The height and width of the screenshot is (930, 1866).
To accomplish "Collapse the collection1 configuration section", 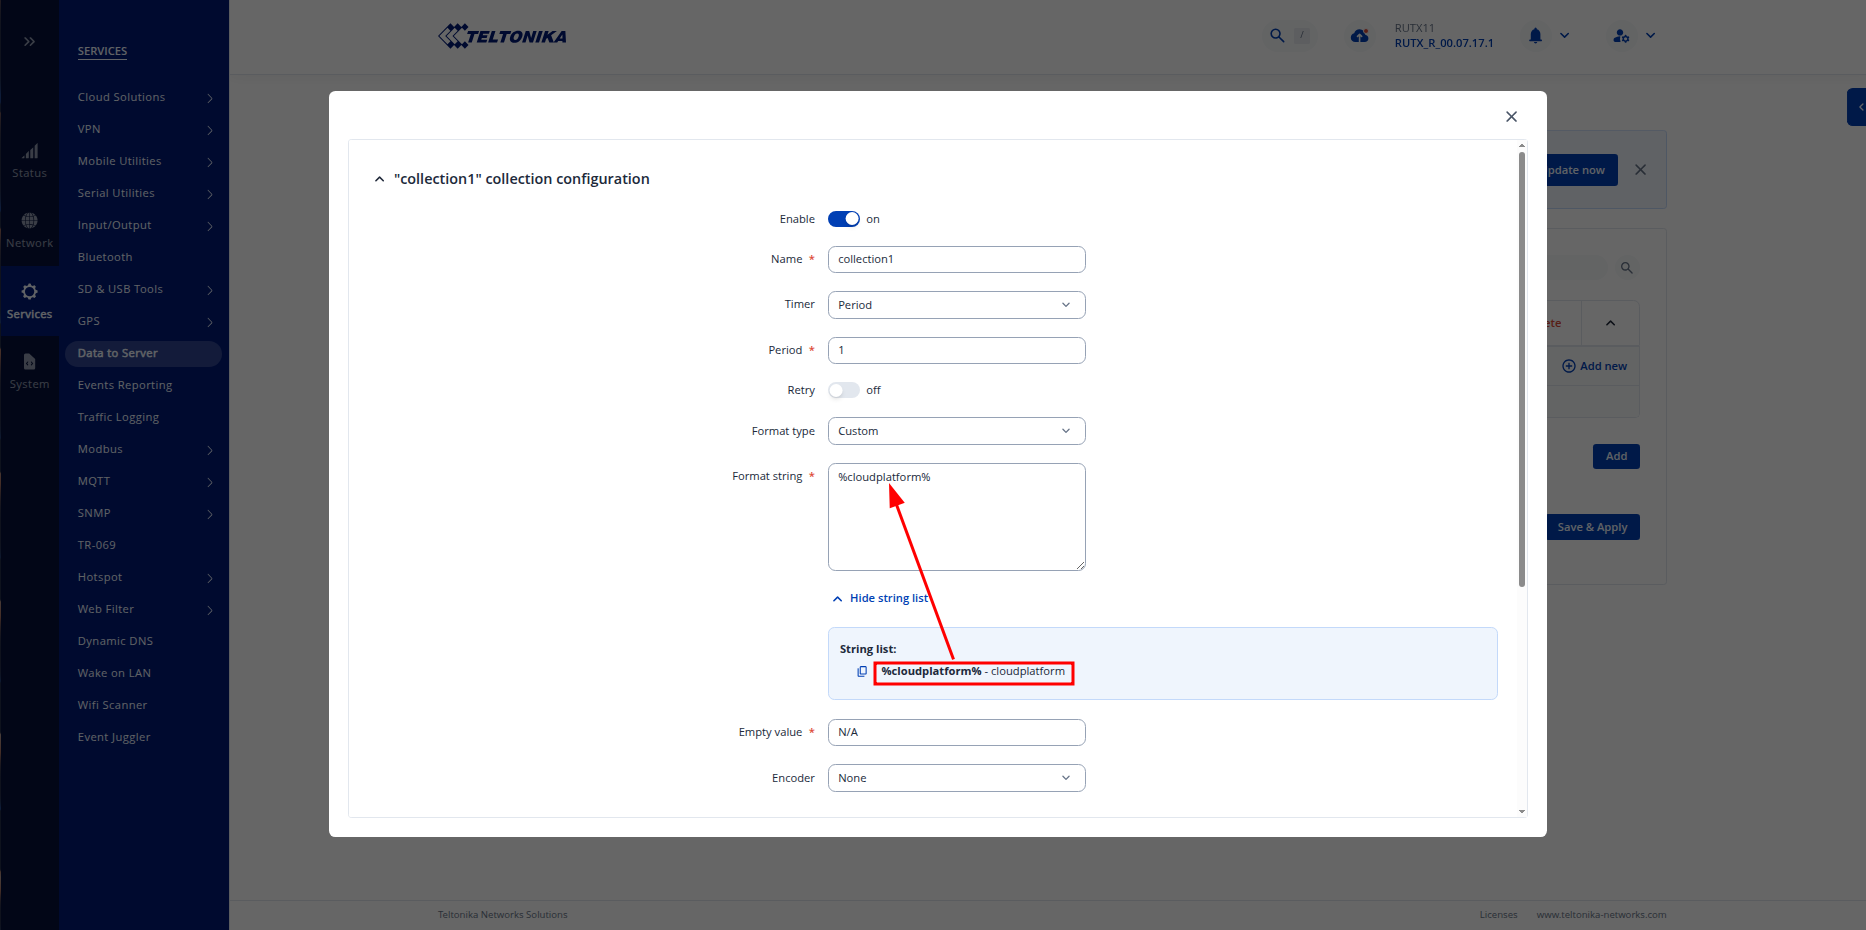I will pos(379,179).
